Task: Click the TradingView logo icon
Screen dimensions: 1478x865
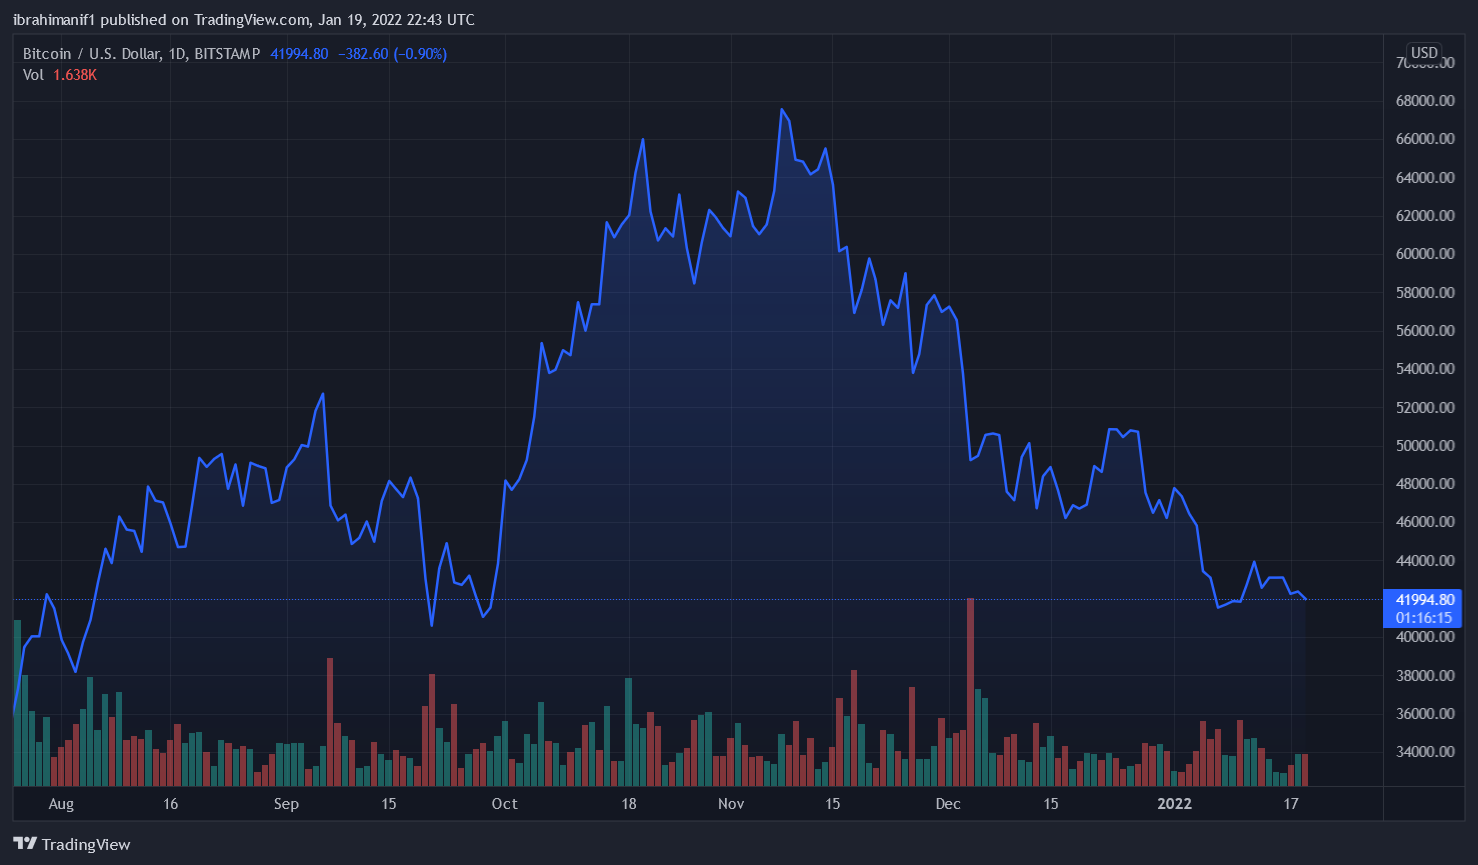Action: coord(25,844)
